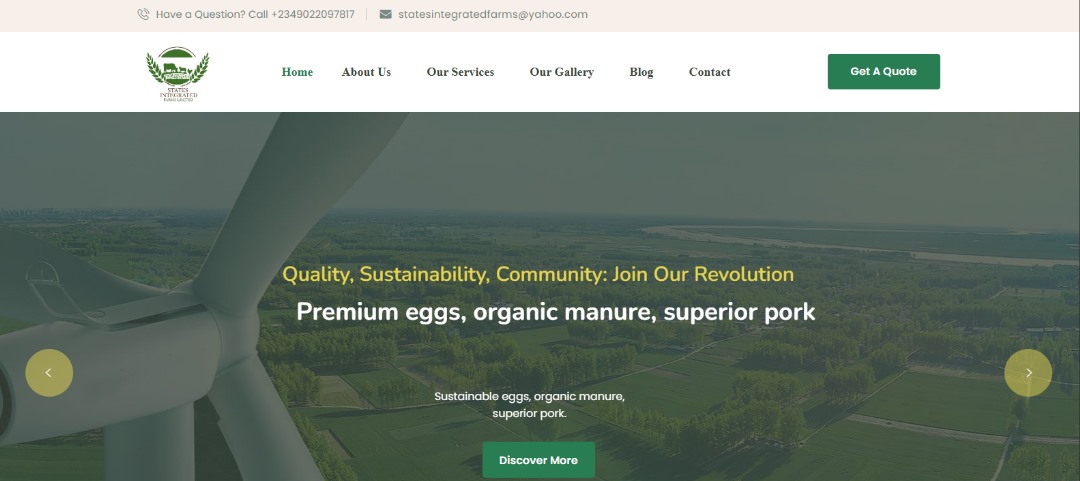Click the 'Premium eggs, organic manure' headline
The width and height of the screenshot is (1080, 481).
point(556,312)
